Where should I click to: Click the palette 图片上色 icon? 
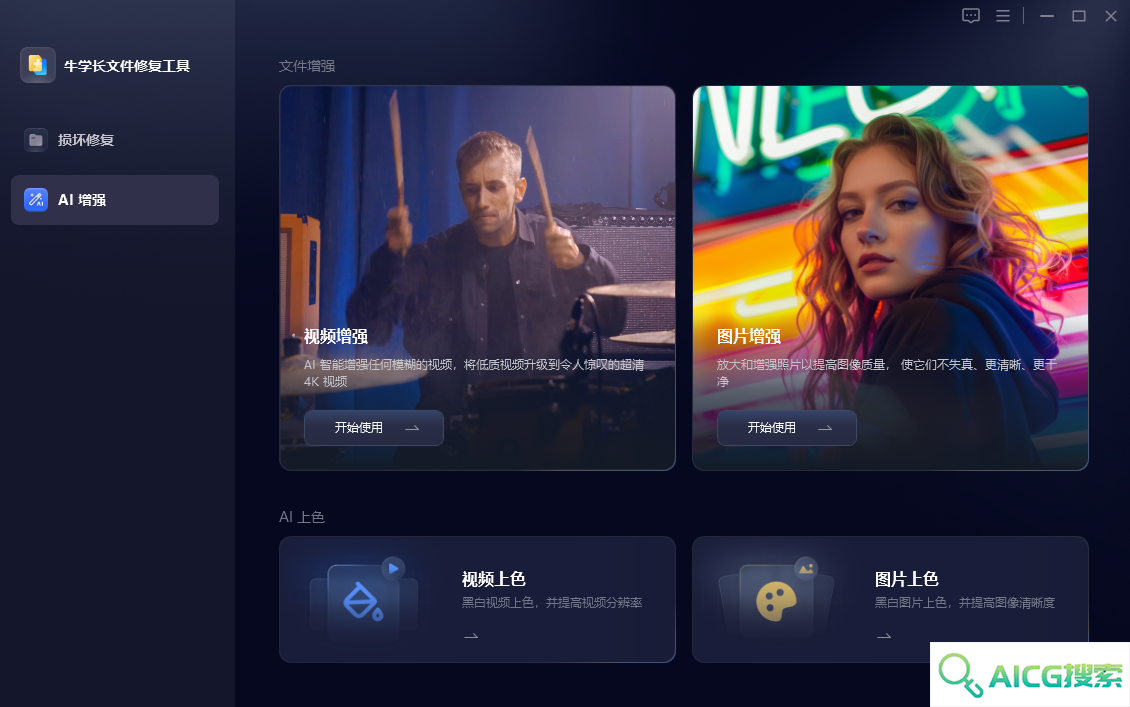click(776, 600)
